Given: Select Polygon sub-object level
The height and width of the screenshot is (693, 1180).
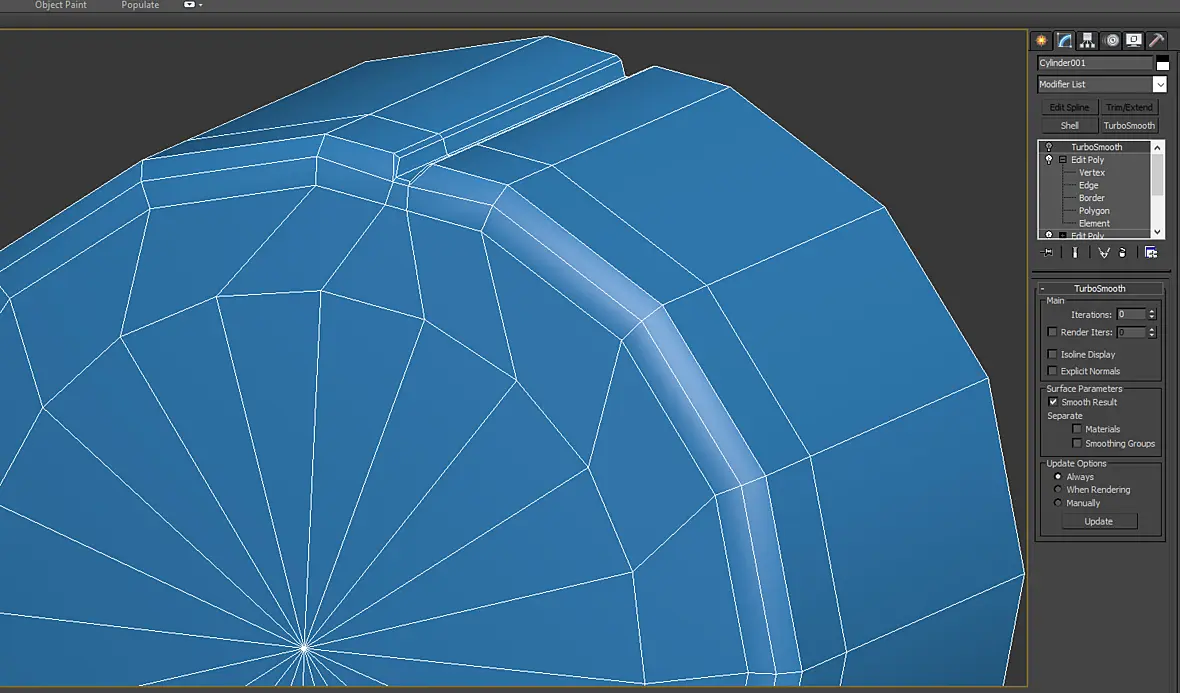Looking at the screenshot, I should click(1093, 211).
